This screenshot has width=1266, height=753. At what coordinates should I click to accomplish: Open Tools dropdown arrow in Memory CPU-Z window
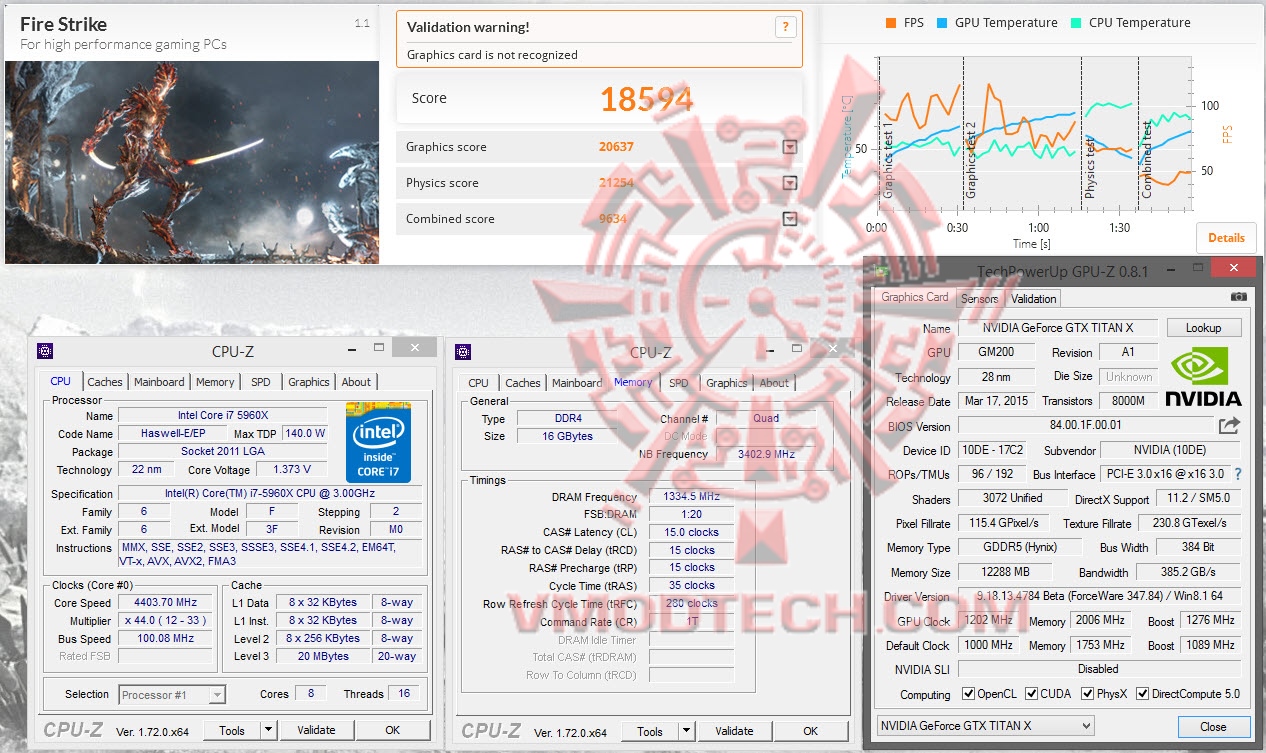point(686,731)
